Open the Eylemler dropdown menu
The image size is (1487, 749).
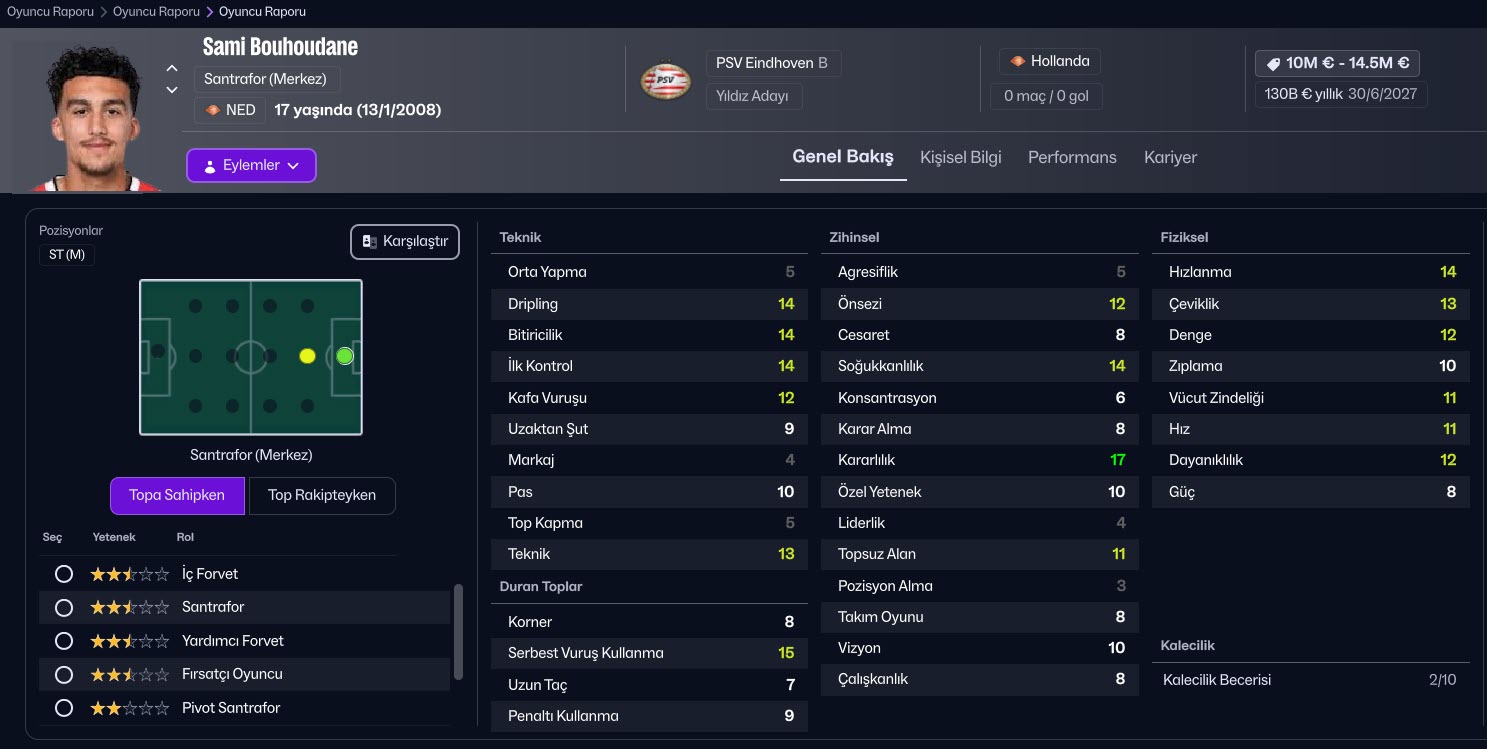click(x=251, y=166)
